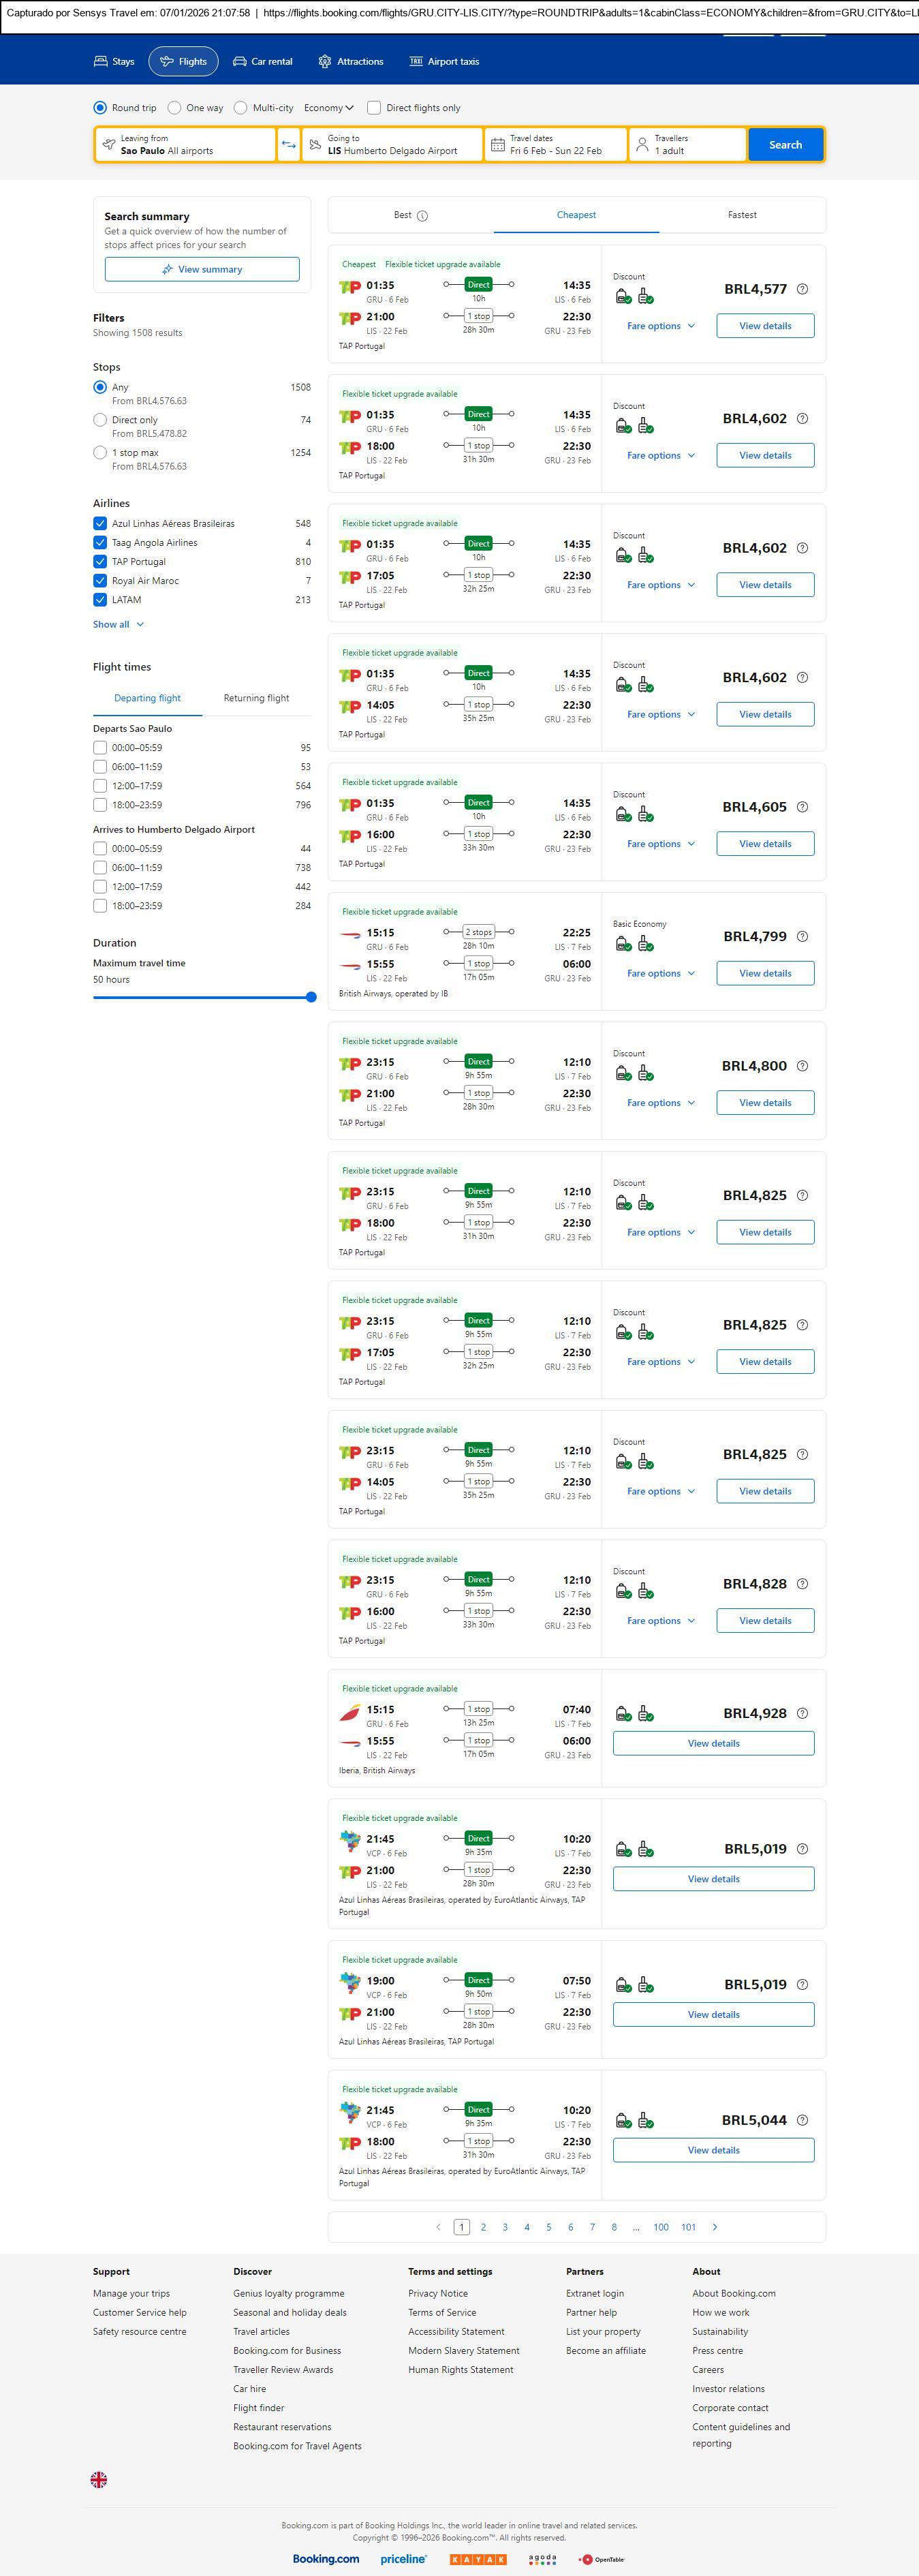Image resolution: width=919 pixels, height=2576 pixels.
Task: Click the help icon next to BRL4,799 price
Action: point(802,937)
